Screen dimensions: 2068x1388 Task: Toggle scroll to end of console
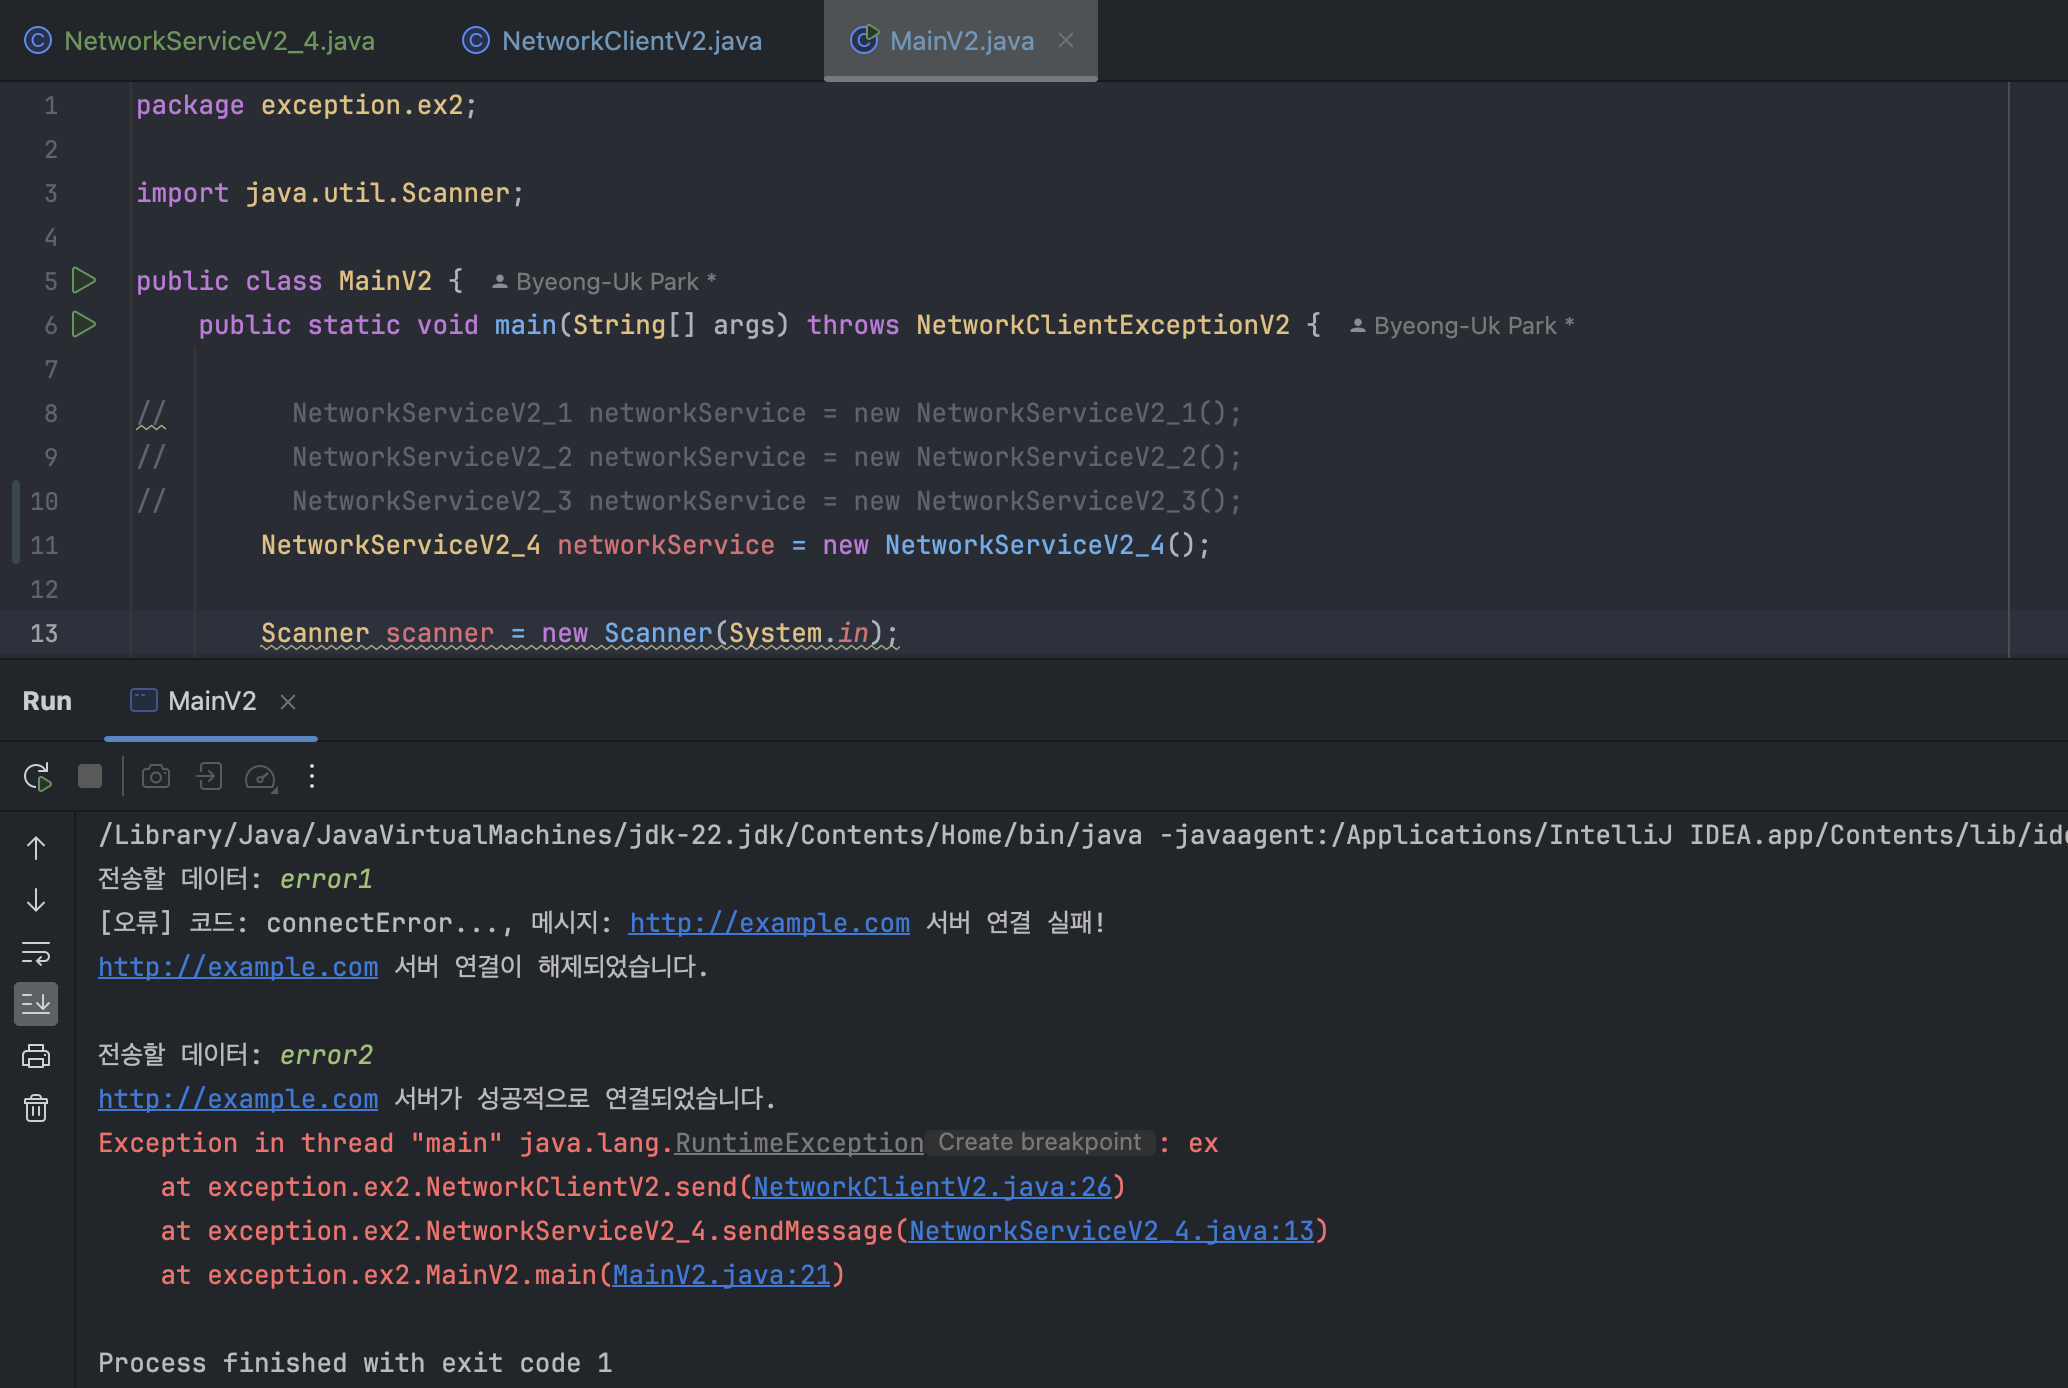[36, 1004]
